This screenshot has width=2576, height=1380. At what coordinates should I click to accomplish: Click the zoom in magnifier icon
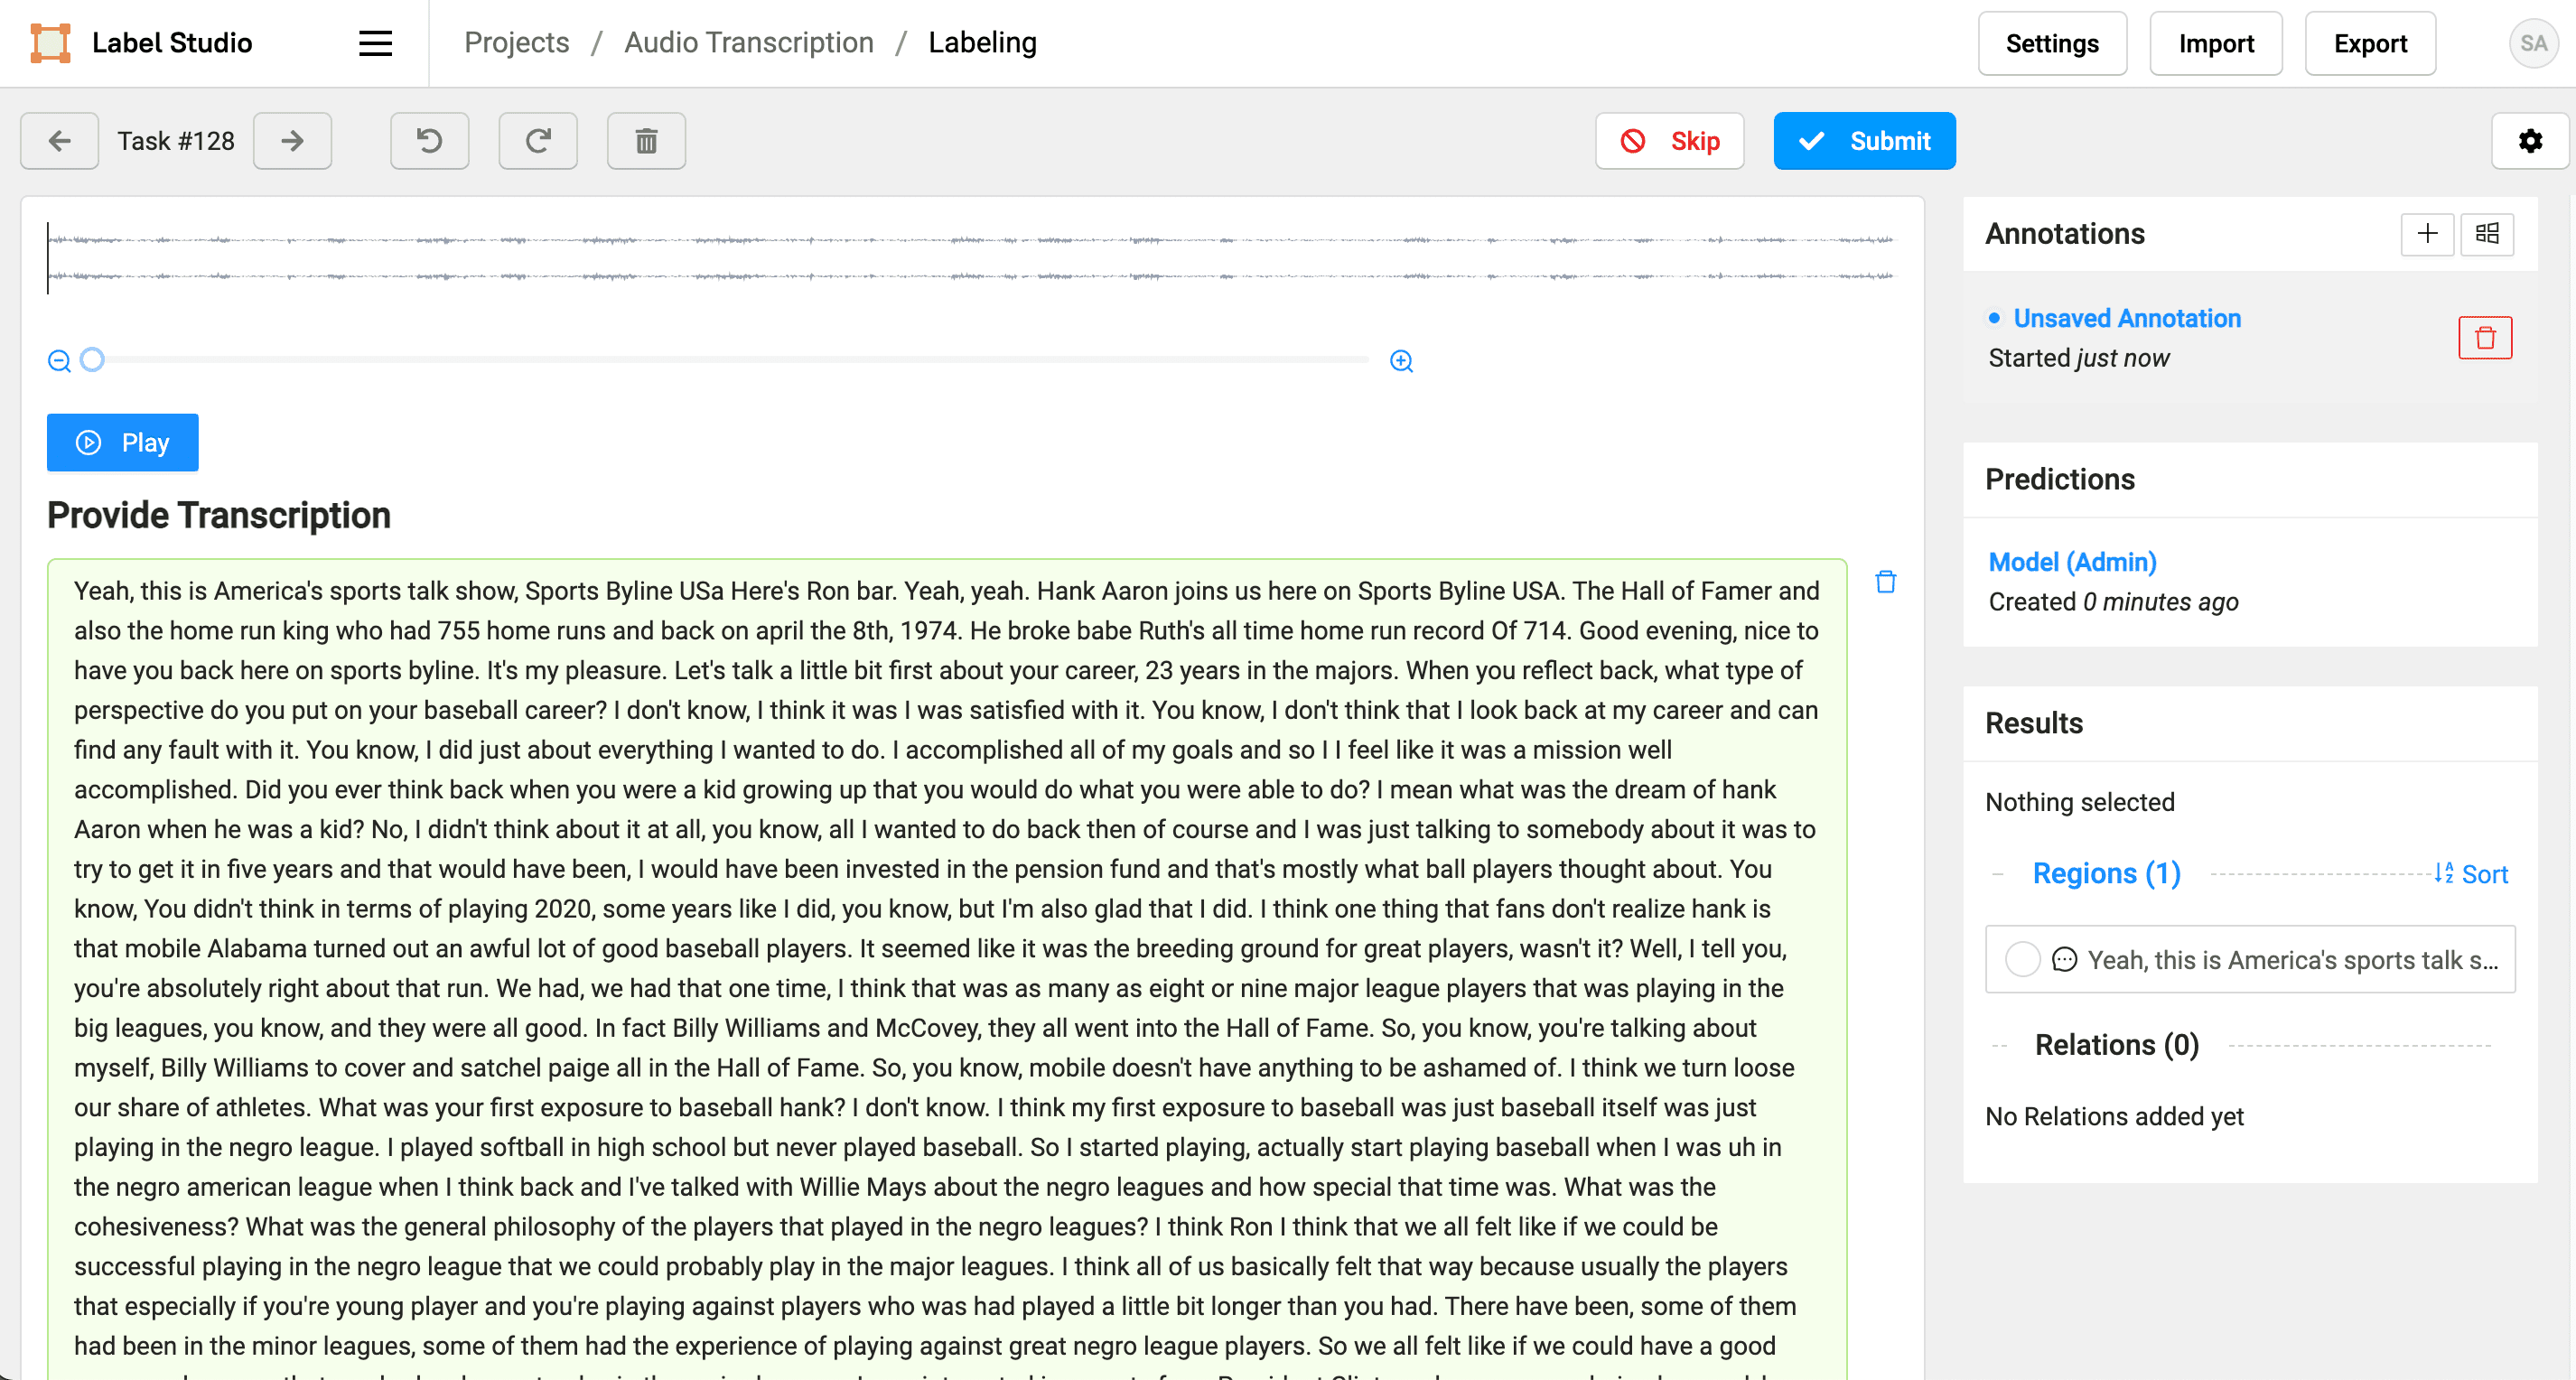coord(1400,359)
